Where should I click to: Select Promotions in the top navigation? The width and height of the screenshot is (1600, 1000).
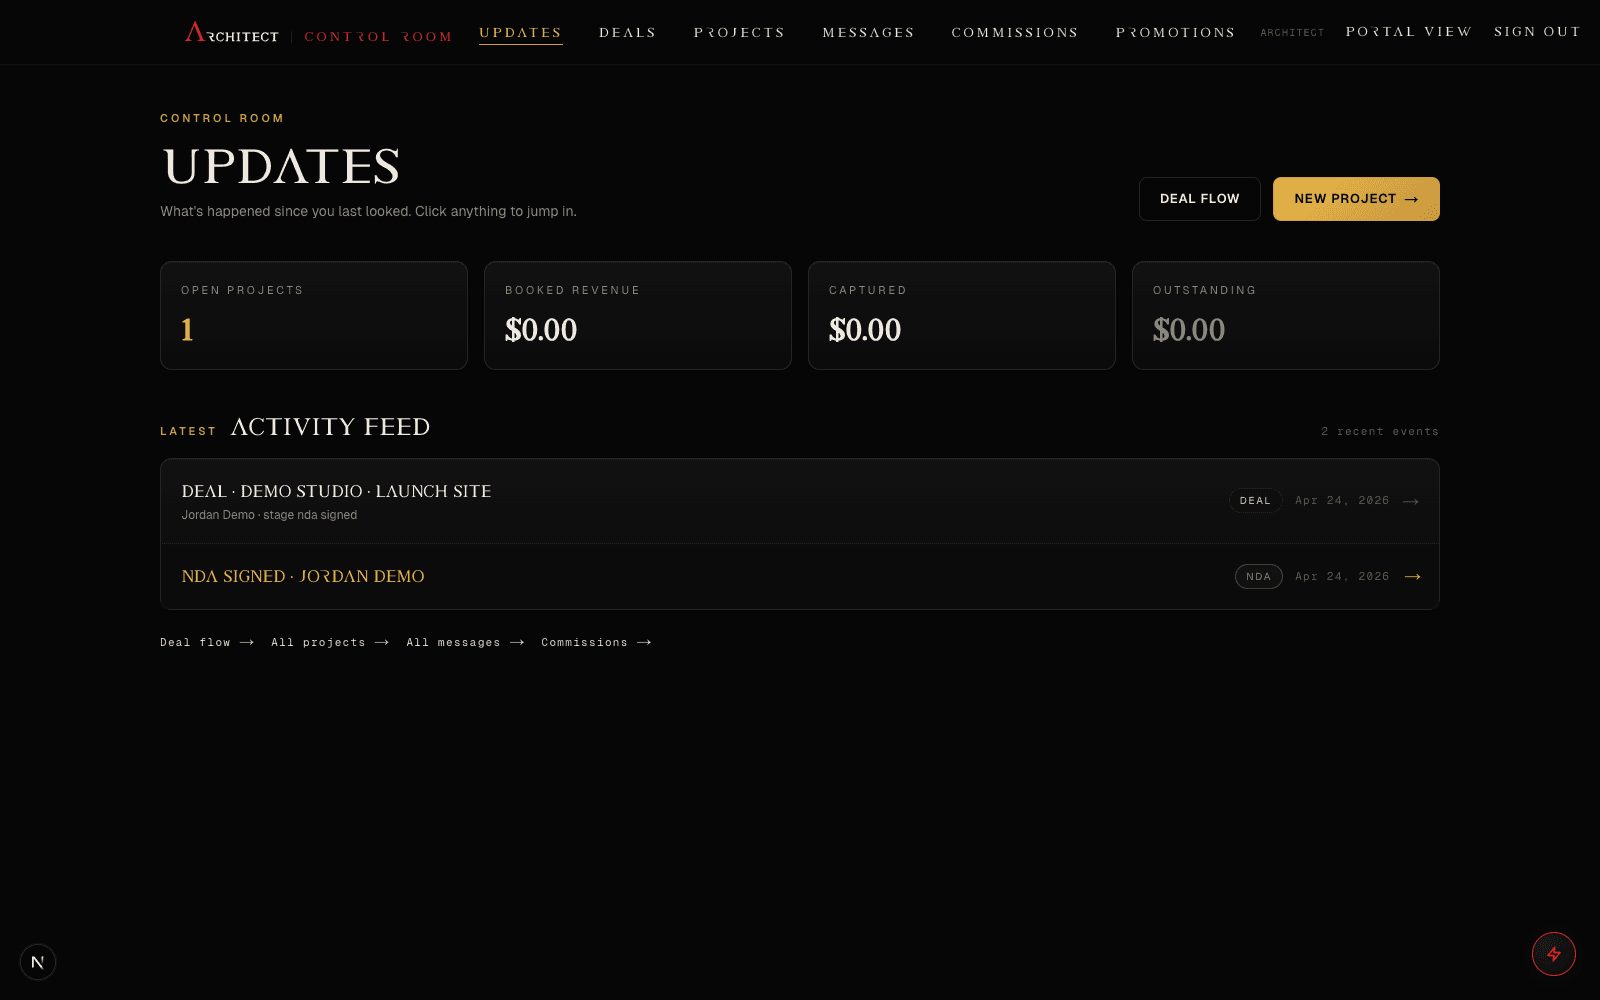point(1175,33)
